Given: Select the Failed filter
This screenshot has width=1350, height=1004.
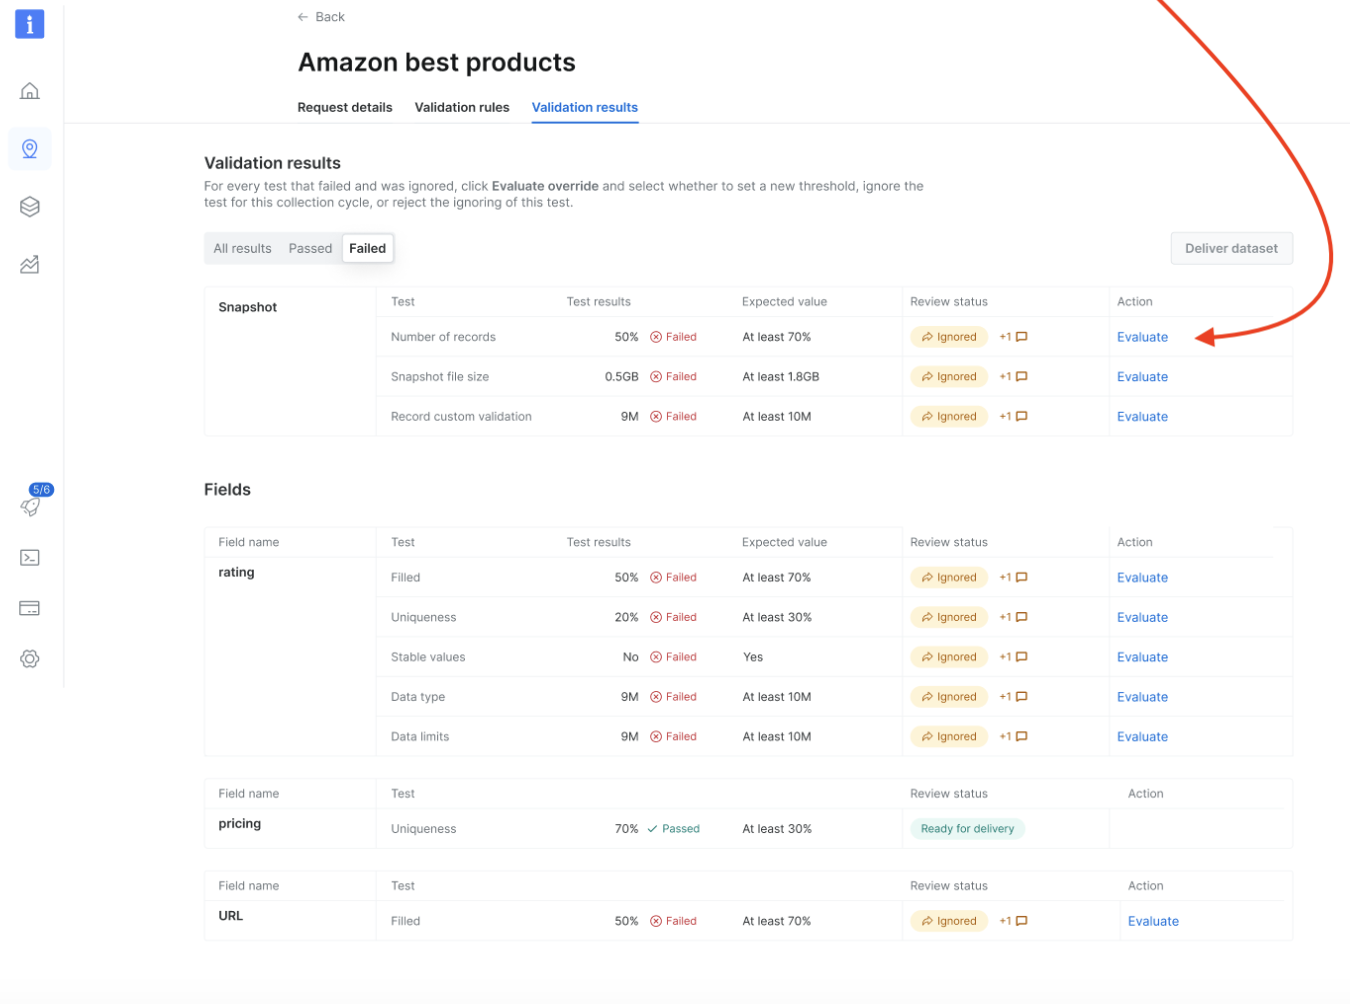Looking at the screenshot, I should pos(368,248).
